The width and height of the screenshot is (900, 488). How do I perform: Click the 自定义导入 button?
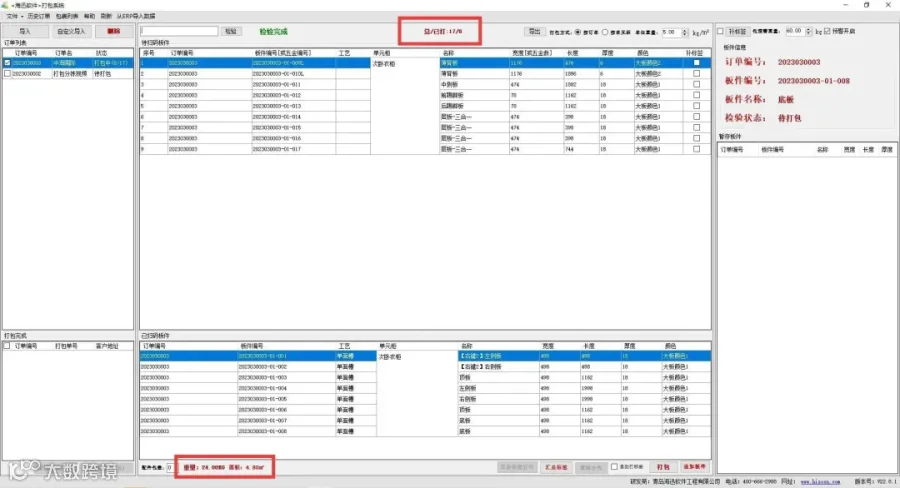pos(71,31)
